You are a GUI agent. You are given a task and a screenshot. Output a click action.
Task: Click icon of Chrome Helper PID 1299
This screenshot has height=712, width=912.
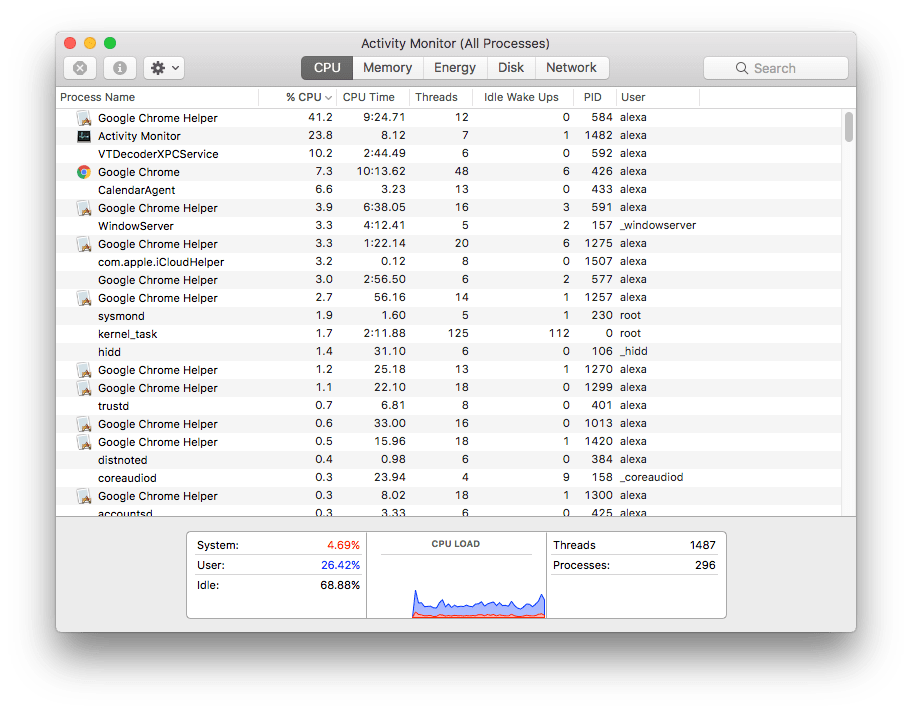84,389
